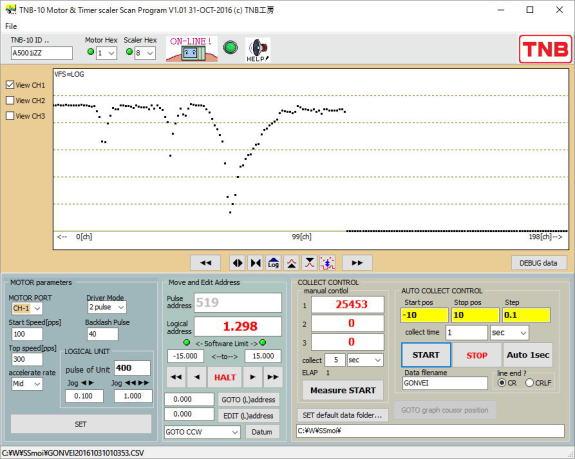
Task: Toggle the View CH1 checkbox
Action: [10, 85]
